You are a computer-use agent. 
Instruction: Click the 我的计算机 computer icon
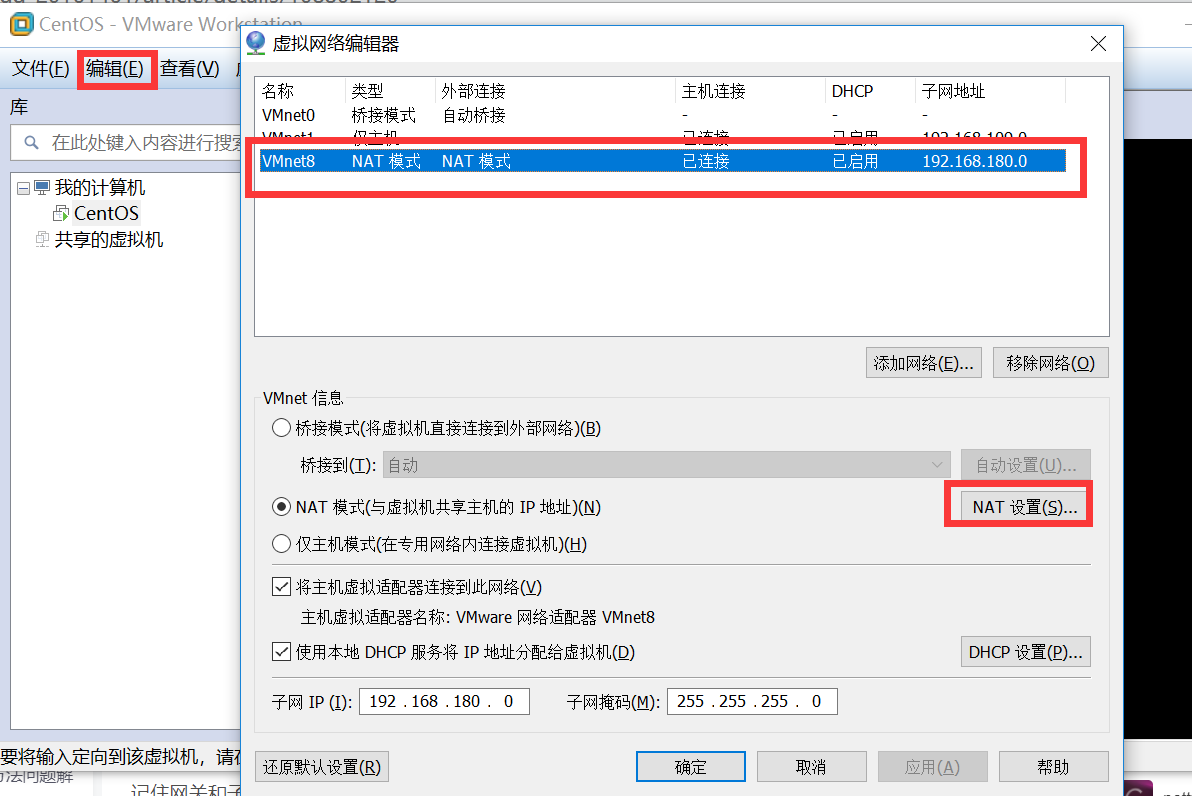pos(42,188)
